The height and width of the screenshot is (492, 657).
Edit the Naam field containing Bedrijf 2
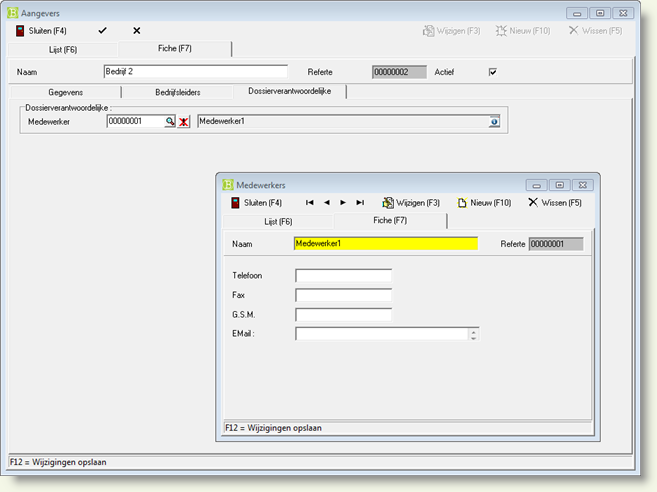196,72
